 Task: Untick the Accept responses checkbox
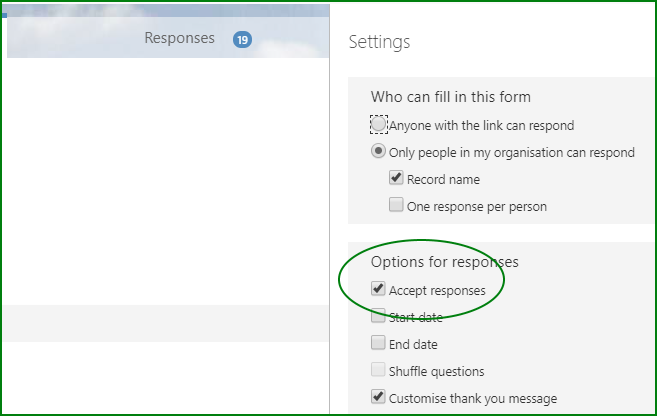coord(378,289)
